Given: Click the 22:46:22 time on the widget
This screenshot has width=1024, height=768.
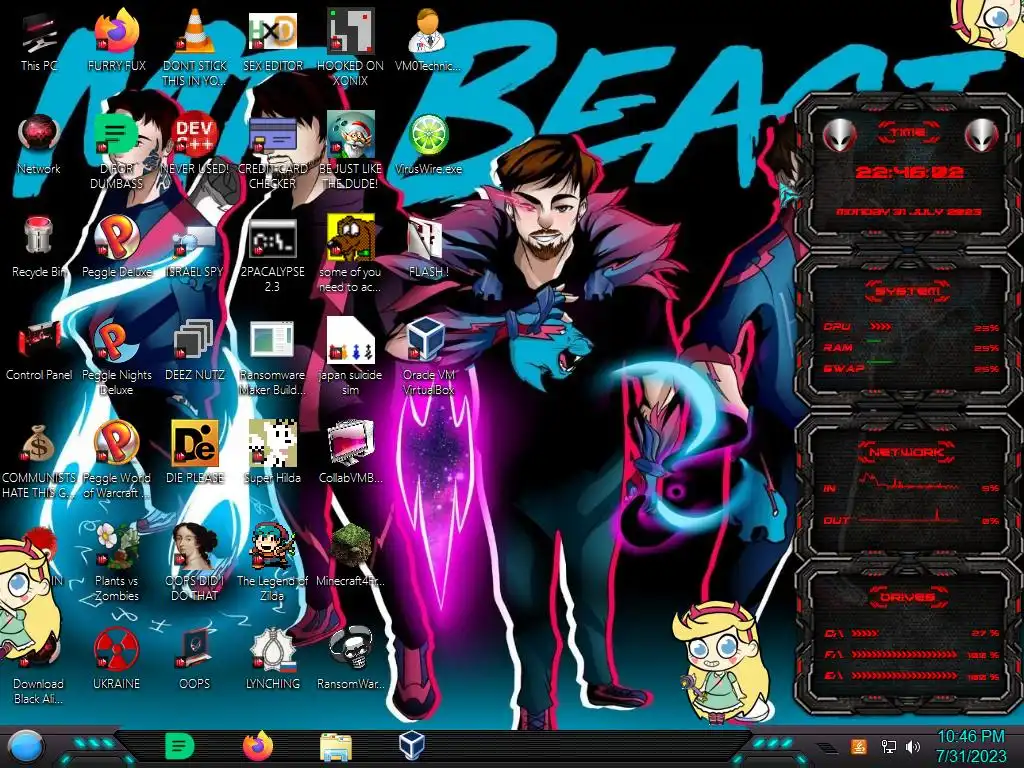Looking at the screenshot, I should point(908,172).
